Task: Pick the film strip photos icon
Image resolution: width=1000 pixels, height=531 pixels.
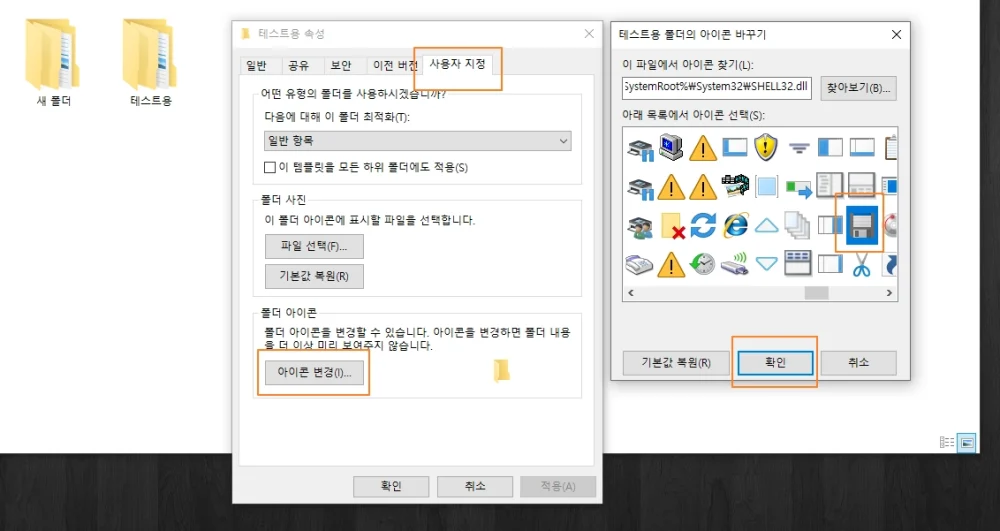Action: [735, 186]
